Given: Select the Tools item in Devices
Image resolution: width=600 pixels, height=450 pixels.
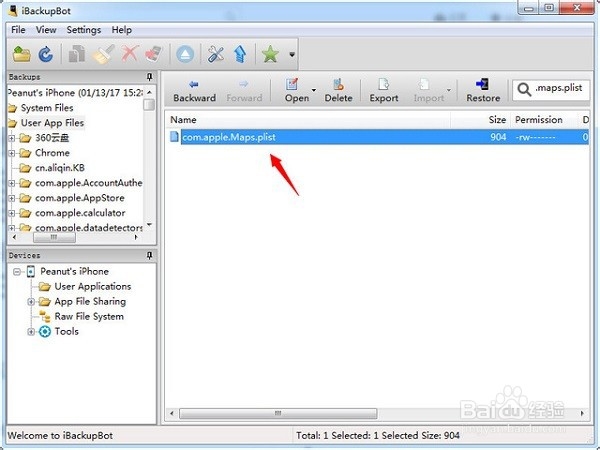Looking at the screenshot, I should (x=66, y=331).
